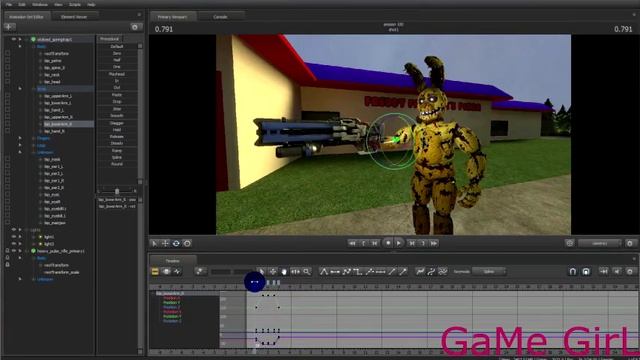Viewport: 640px width, 360px height.
Task: Toggle visibility eye for Lights group
Action: pyautogui.click(x=13, y=230)
